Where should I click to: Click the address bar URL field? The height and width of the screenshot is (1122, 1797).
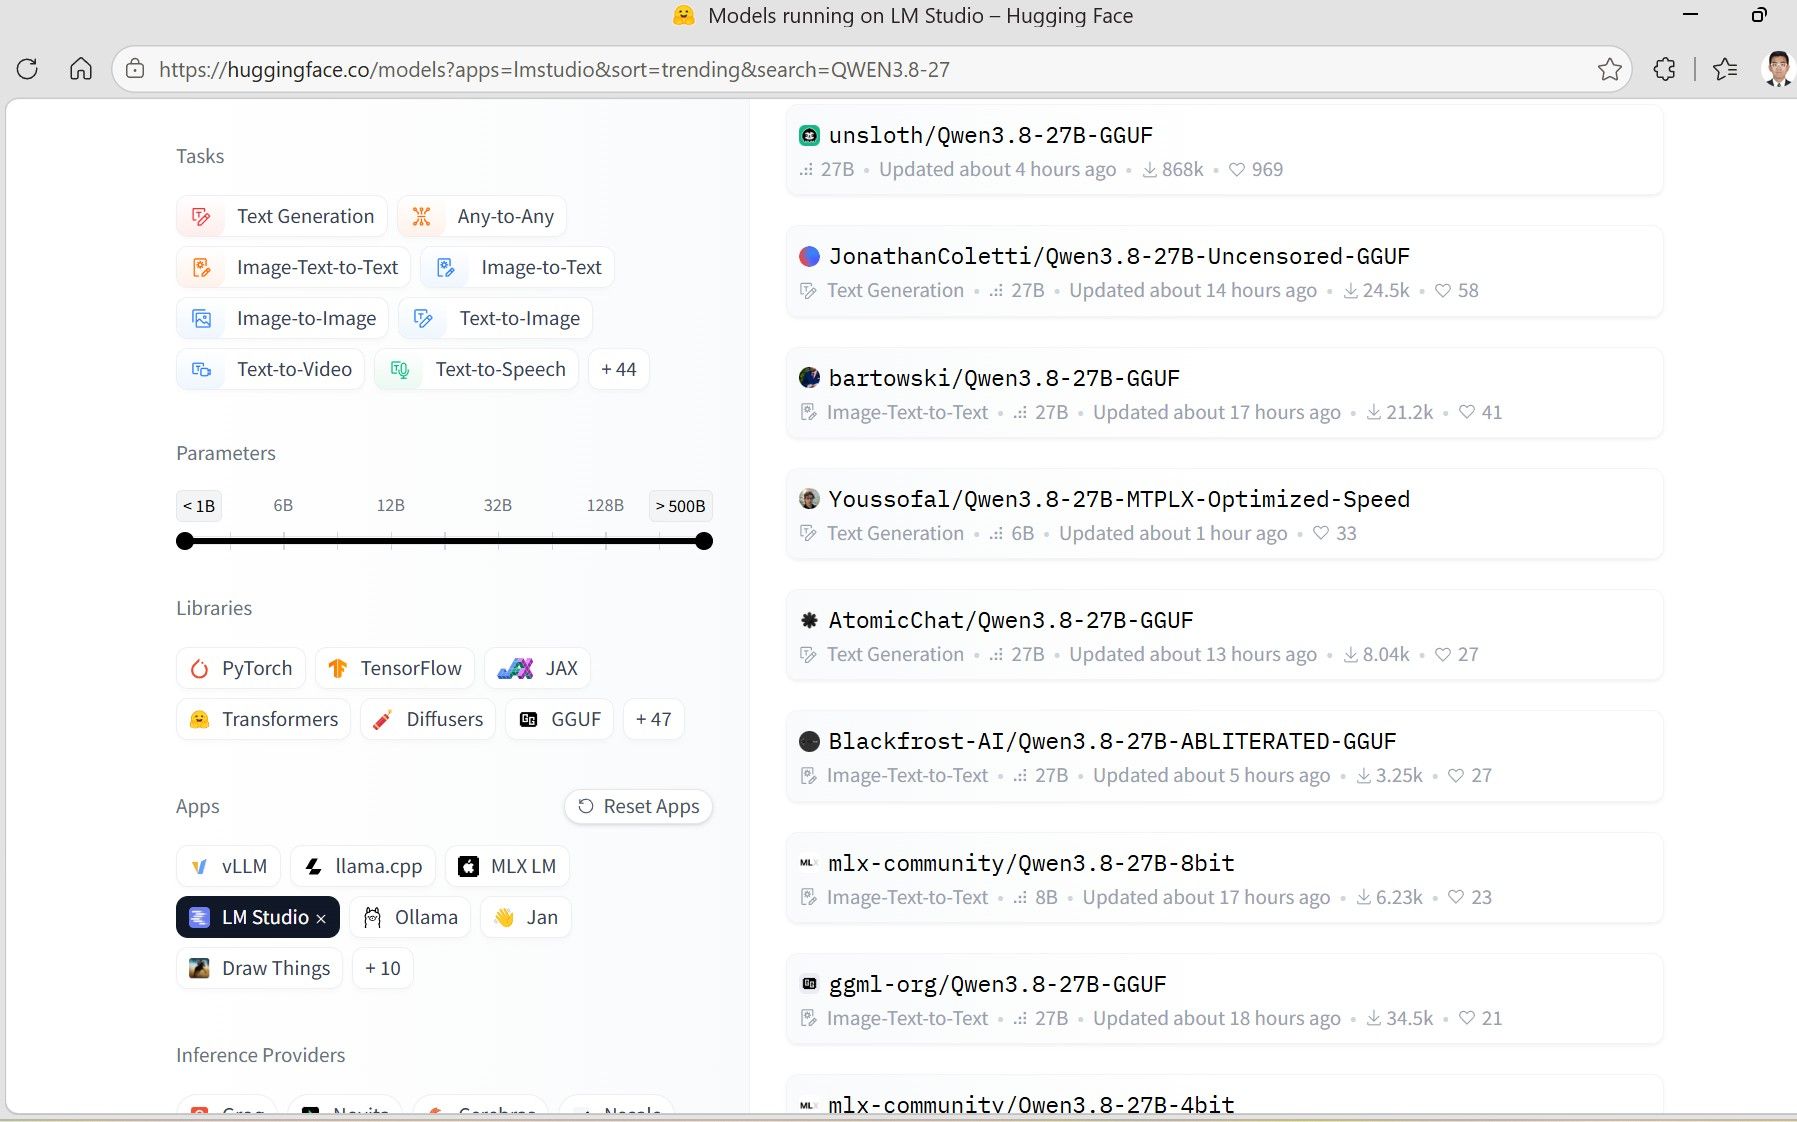coord(870,69)
